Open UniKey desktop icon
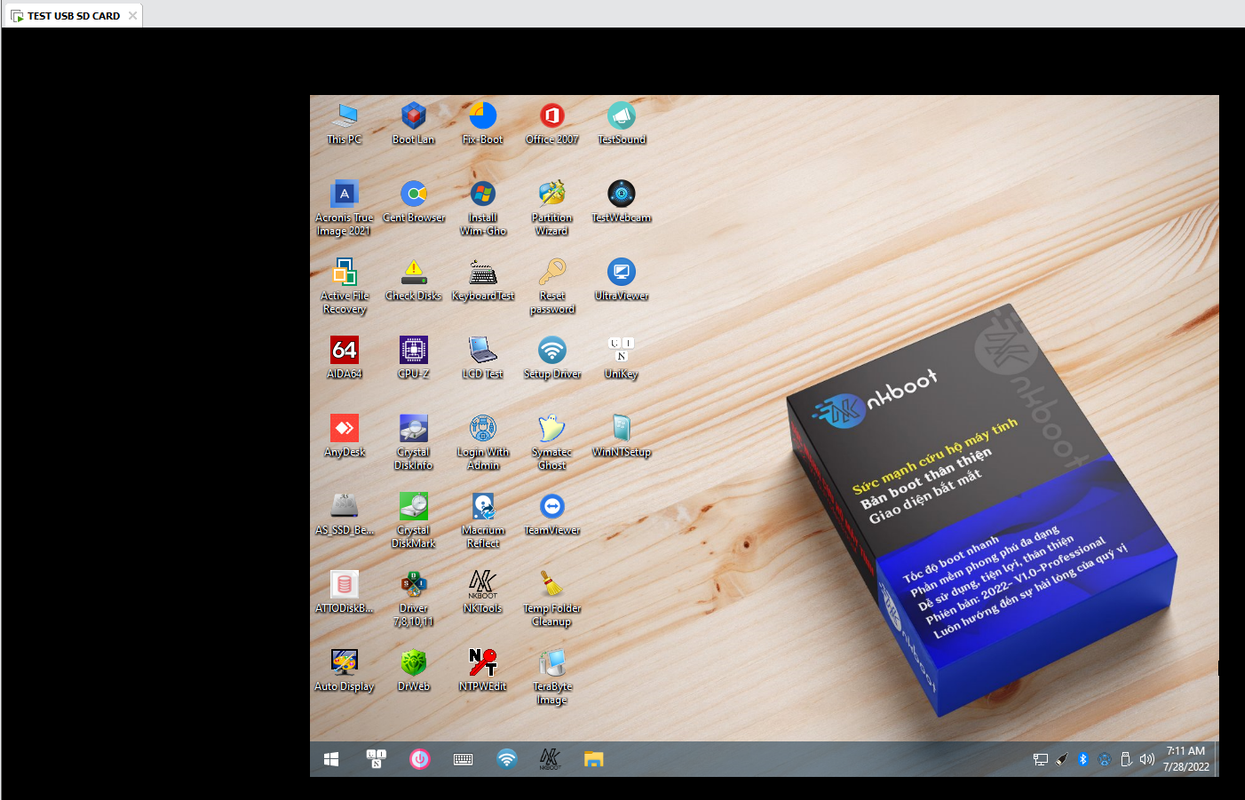The image size is (1245, 800). point(621,358)
